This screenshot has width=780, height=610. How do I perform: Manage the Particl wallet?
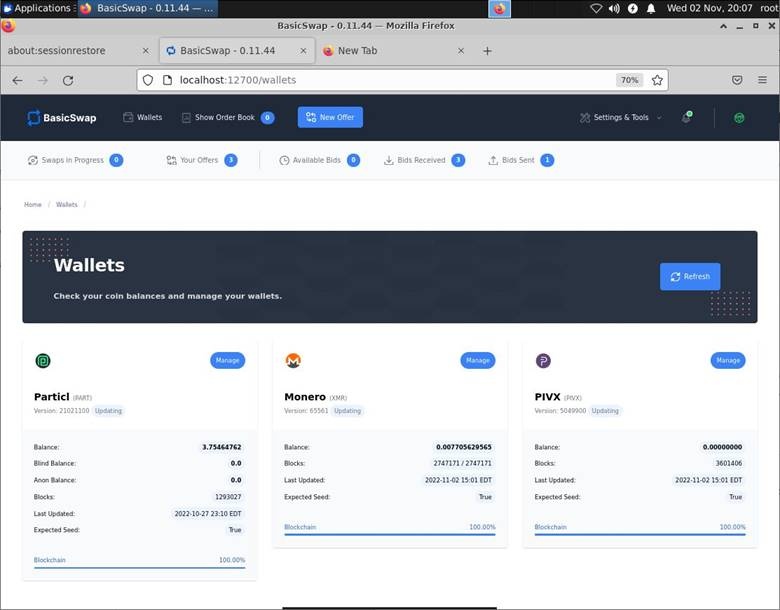pos(228,360)
